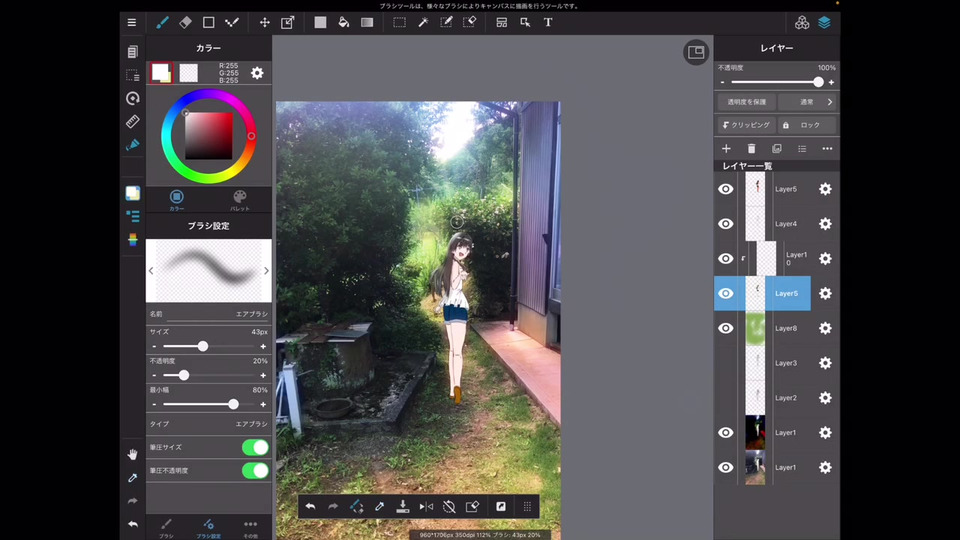Open more layer options ellipsis
This screenshot has height=540, width=960.
click(x=827, y=149)
